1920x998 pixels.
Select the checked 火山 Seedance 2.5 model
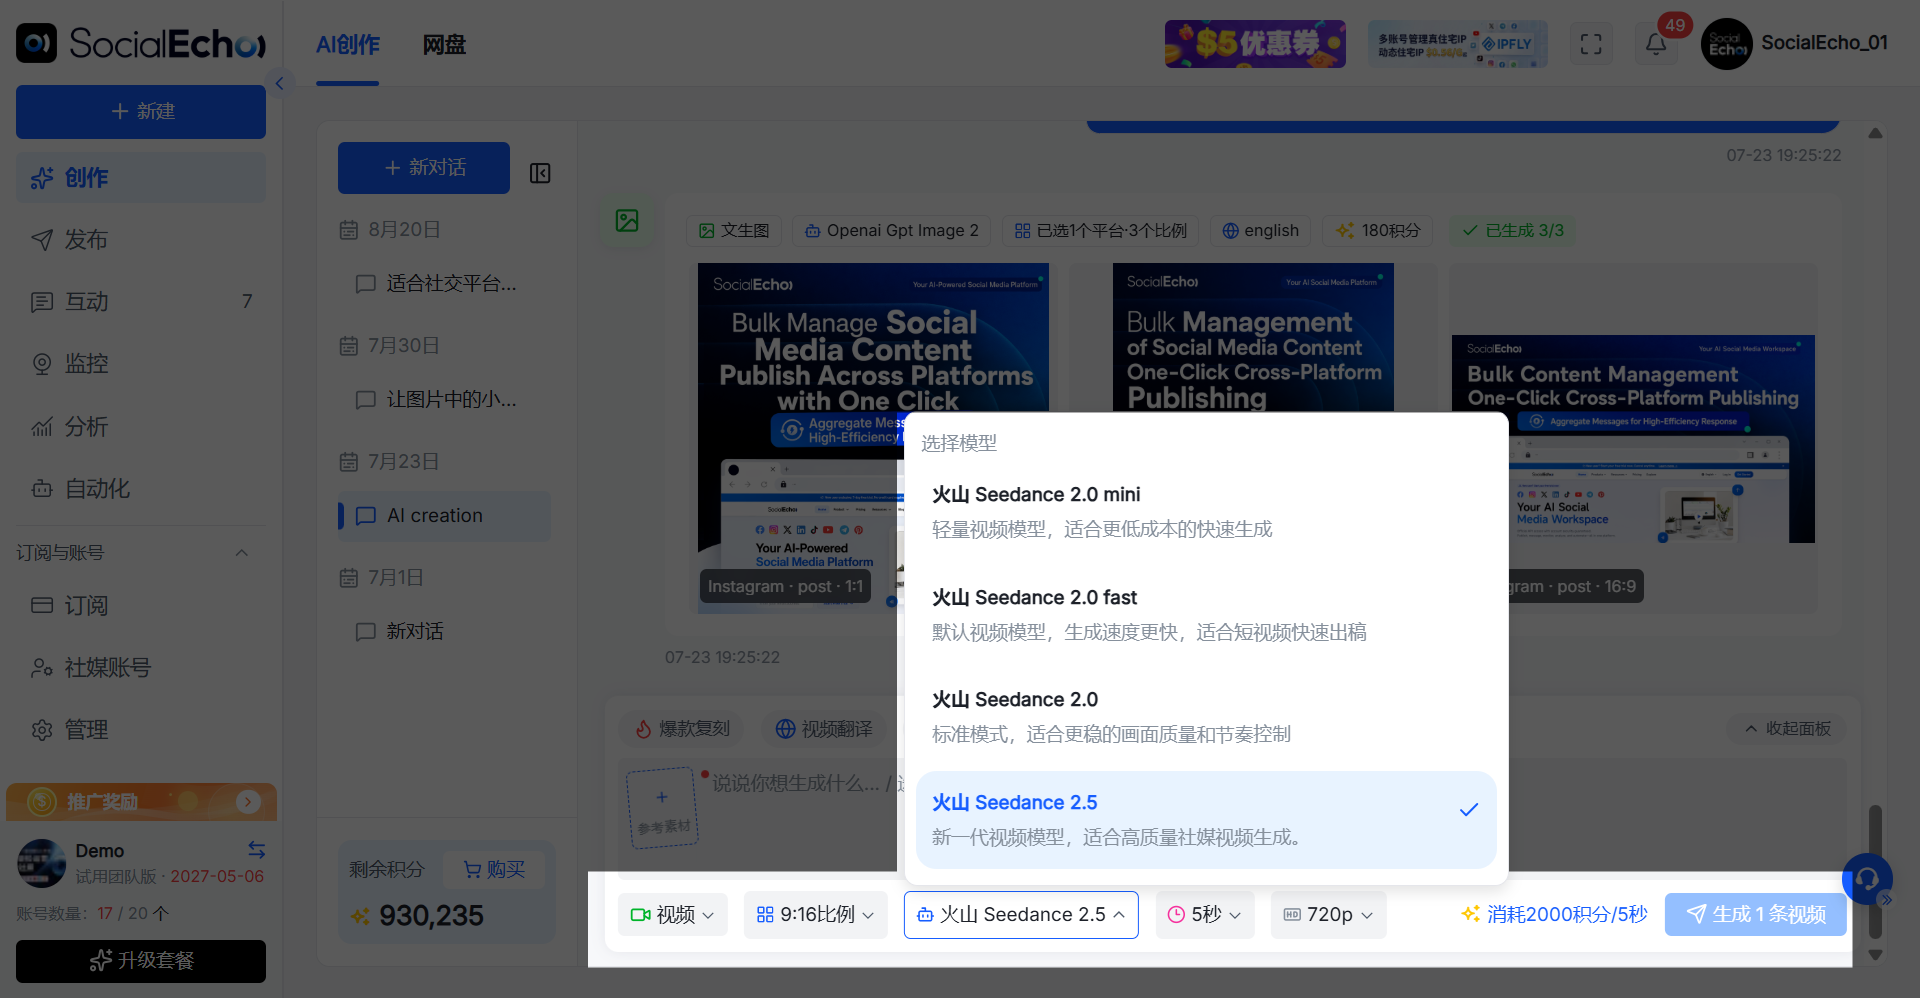pyautogui.click(x=1206, y=820)
